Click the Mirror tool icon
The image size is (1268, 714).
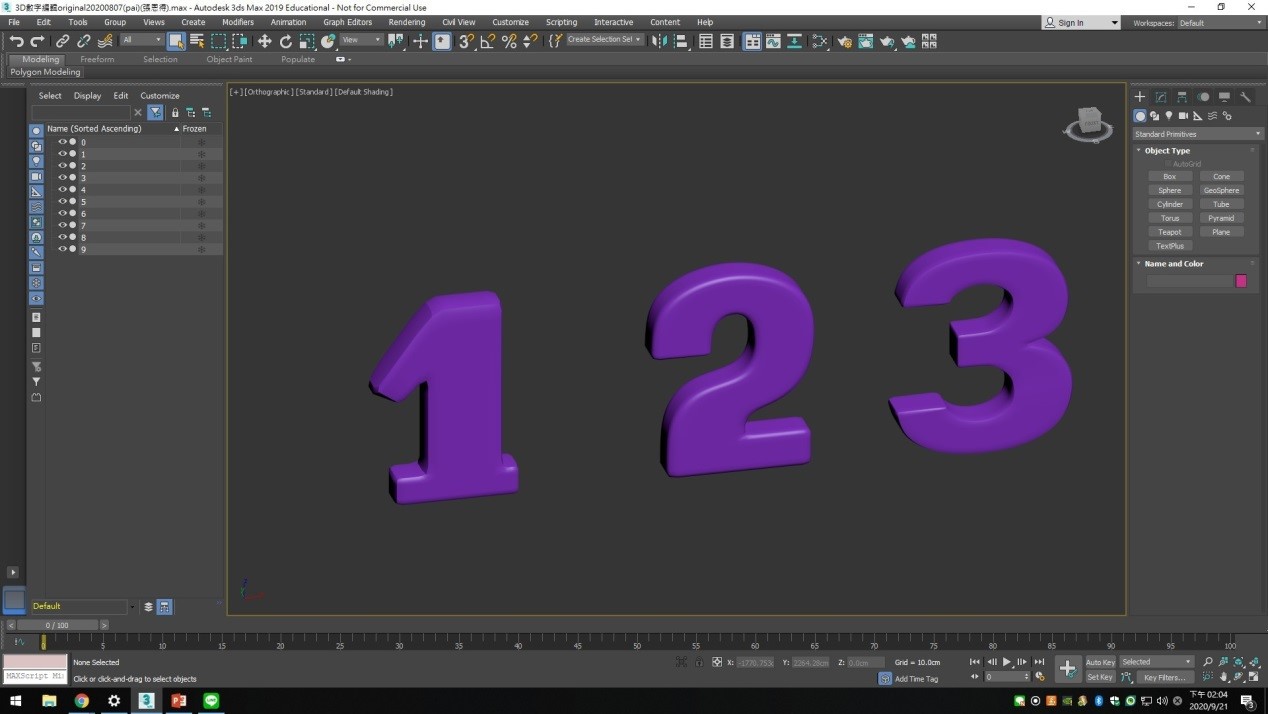(659, 41)
